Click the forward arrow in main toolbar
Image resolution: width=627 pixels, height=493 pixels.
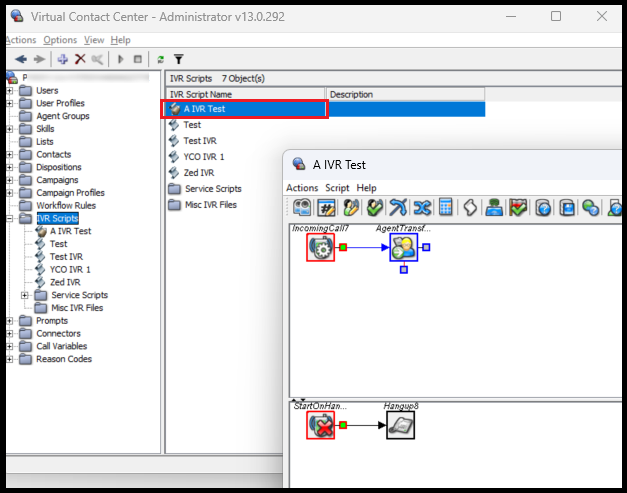coord(39,59)
